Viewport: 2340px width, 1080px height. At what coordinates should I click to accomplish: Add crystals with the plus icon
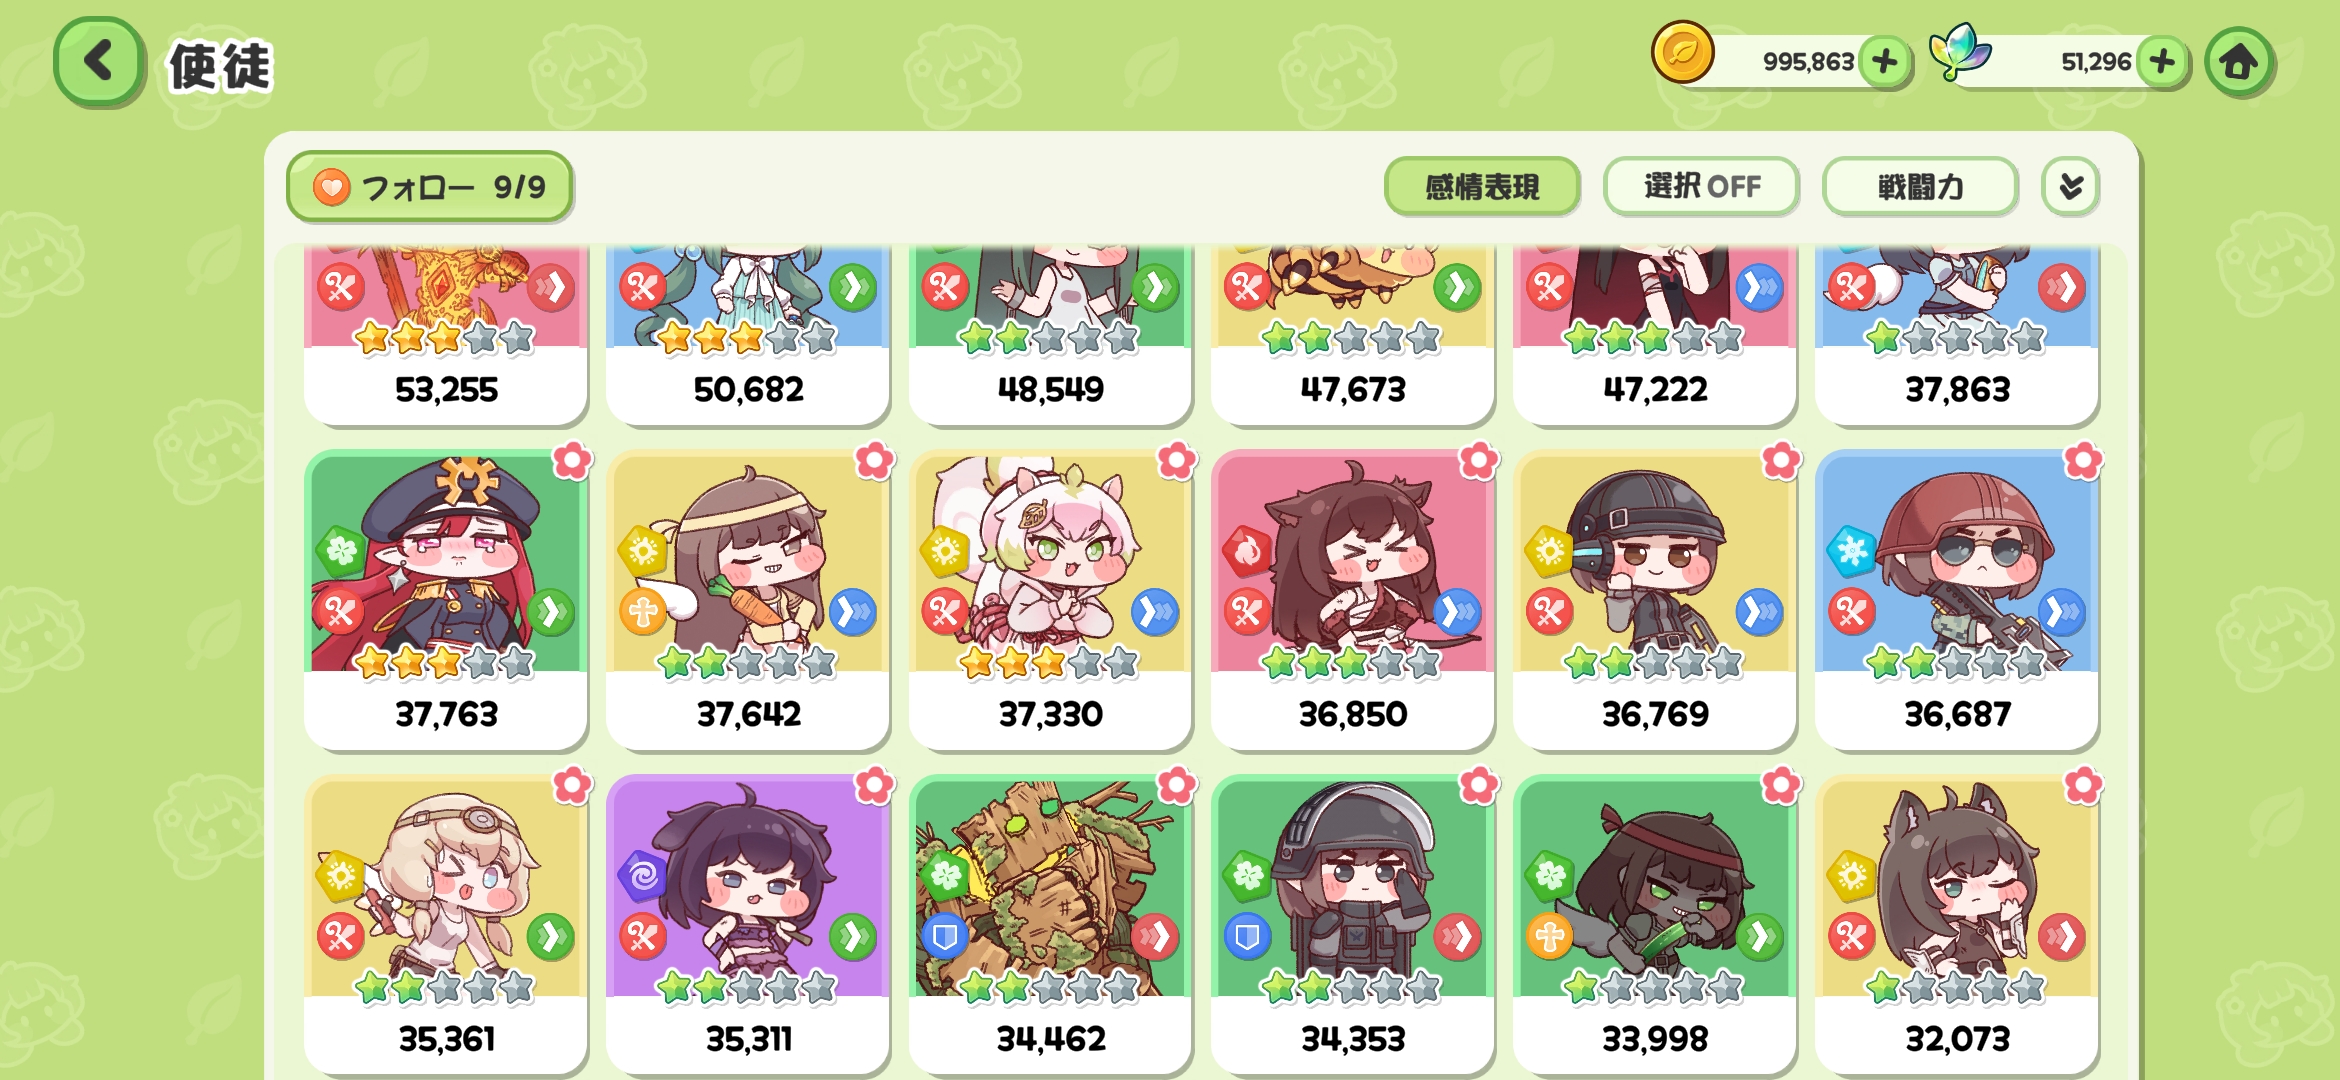(x=2161, y=62)
